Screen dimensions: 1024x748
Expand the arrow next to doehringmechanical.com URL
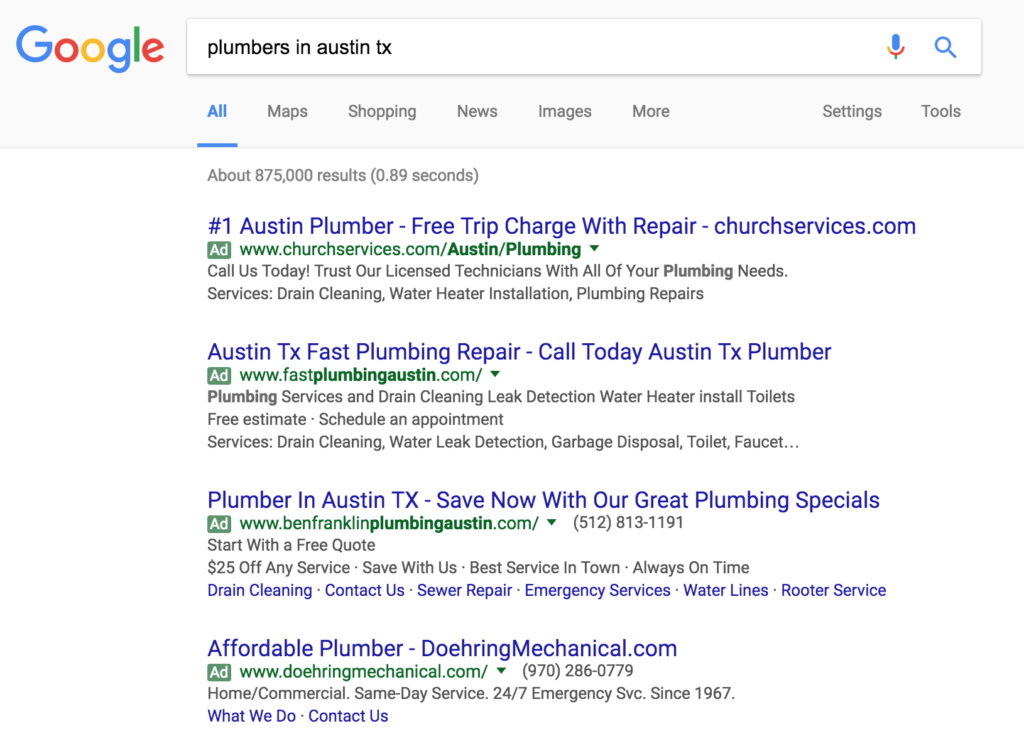tap(501, 672)
